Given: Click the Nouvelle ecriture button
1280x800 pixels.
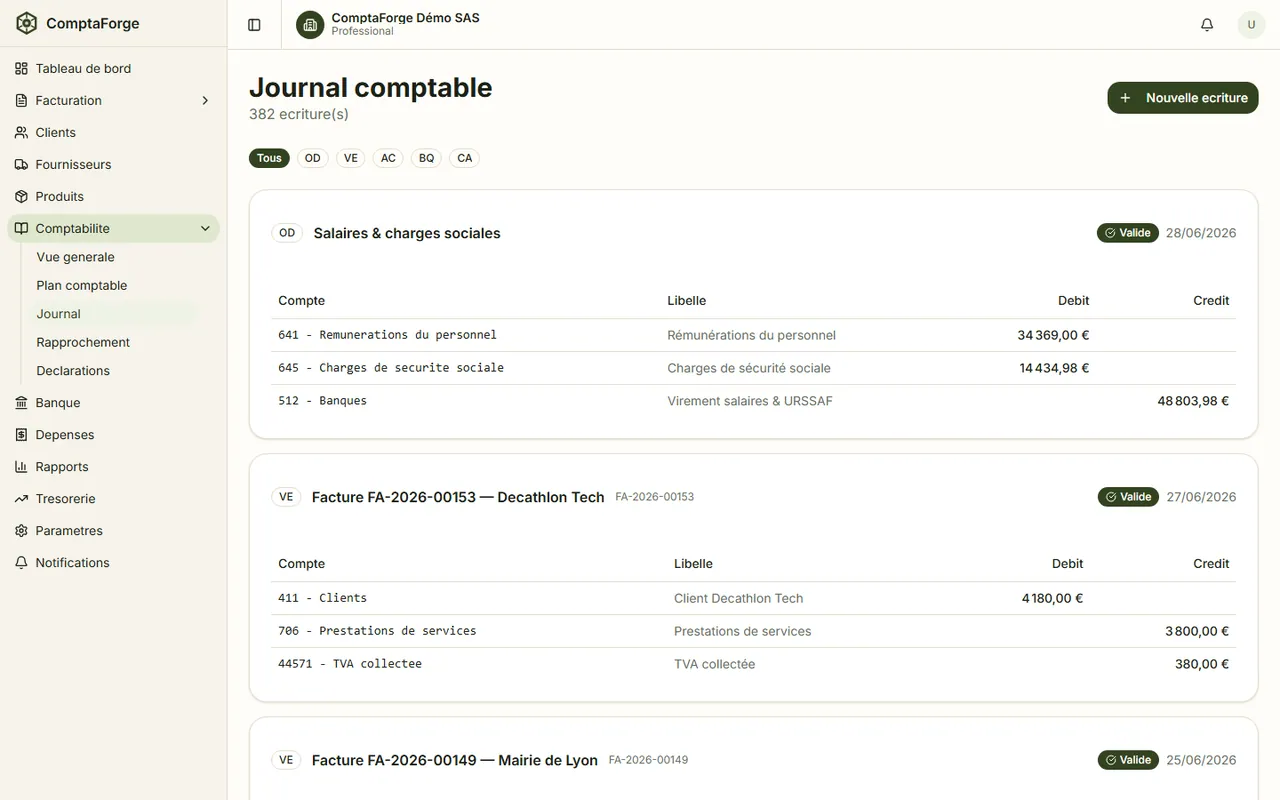Looking at the screenshot, I should (1183, 98).
